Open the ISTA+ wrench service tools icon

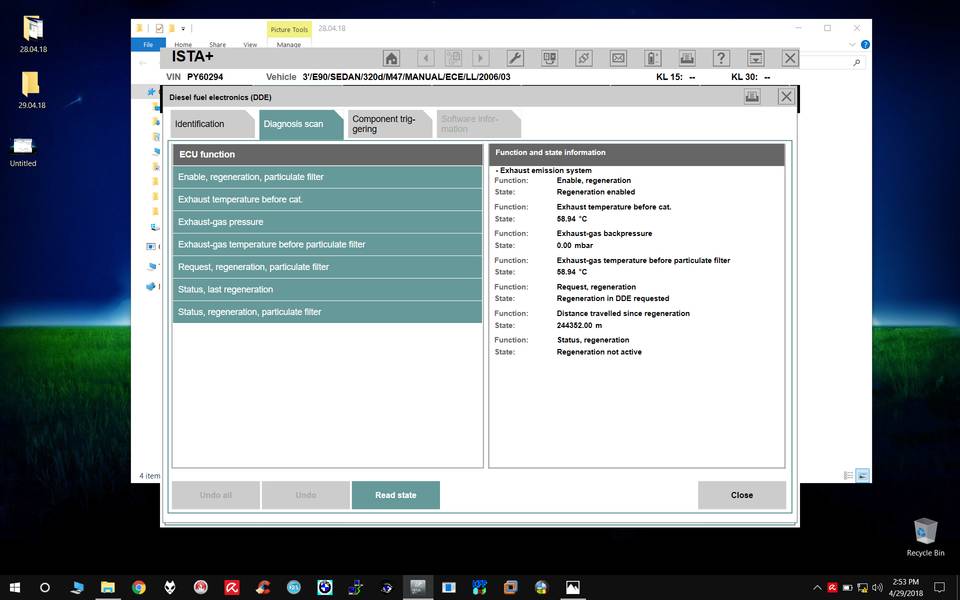pos(515,58)
